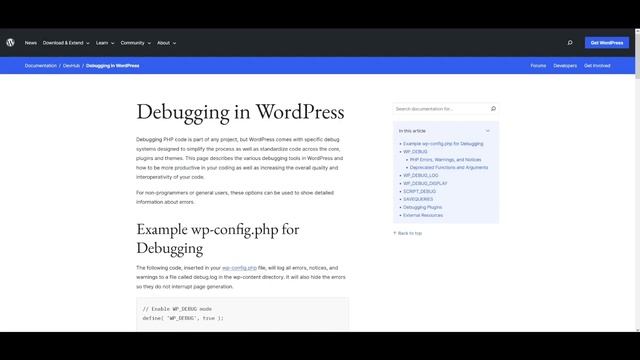Screen dimensions: 640x360
Task: Jump to PHP Errors, Warnings, and Notices
Action: point(445,160)
